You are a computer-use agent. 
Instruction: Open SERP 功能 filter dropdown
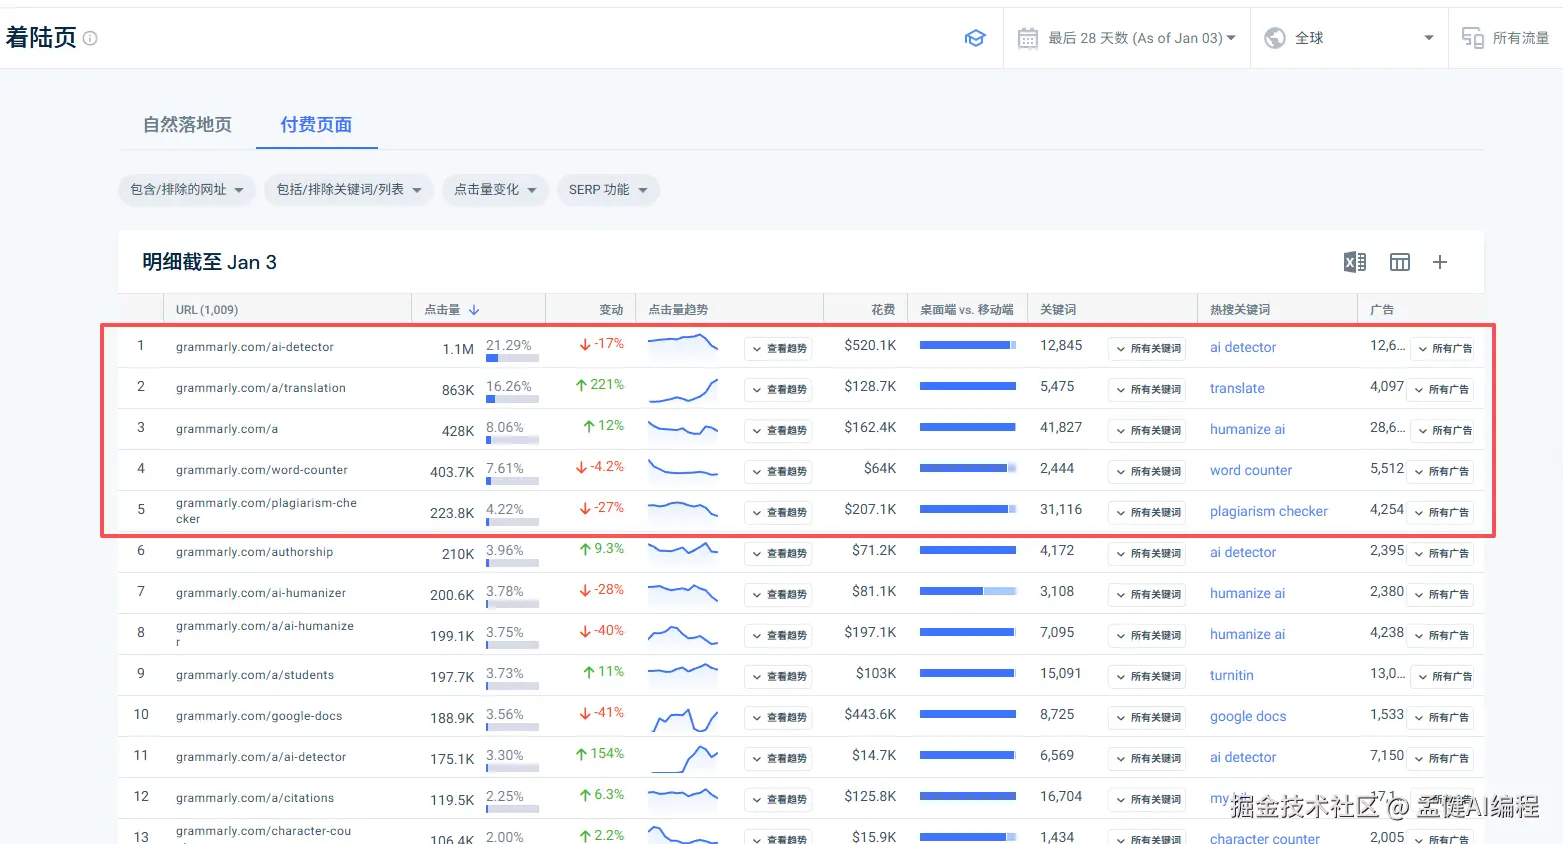(x=608, y=190)
